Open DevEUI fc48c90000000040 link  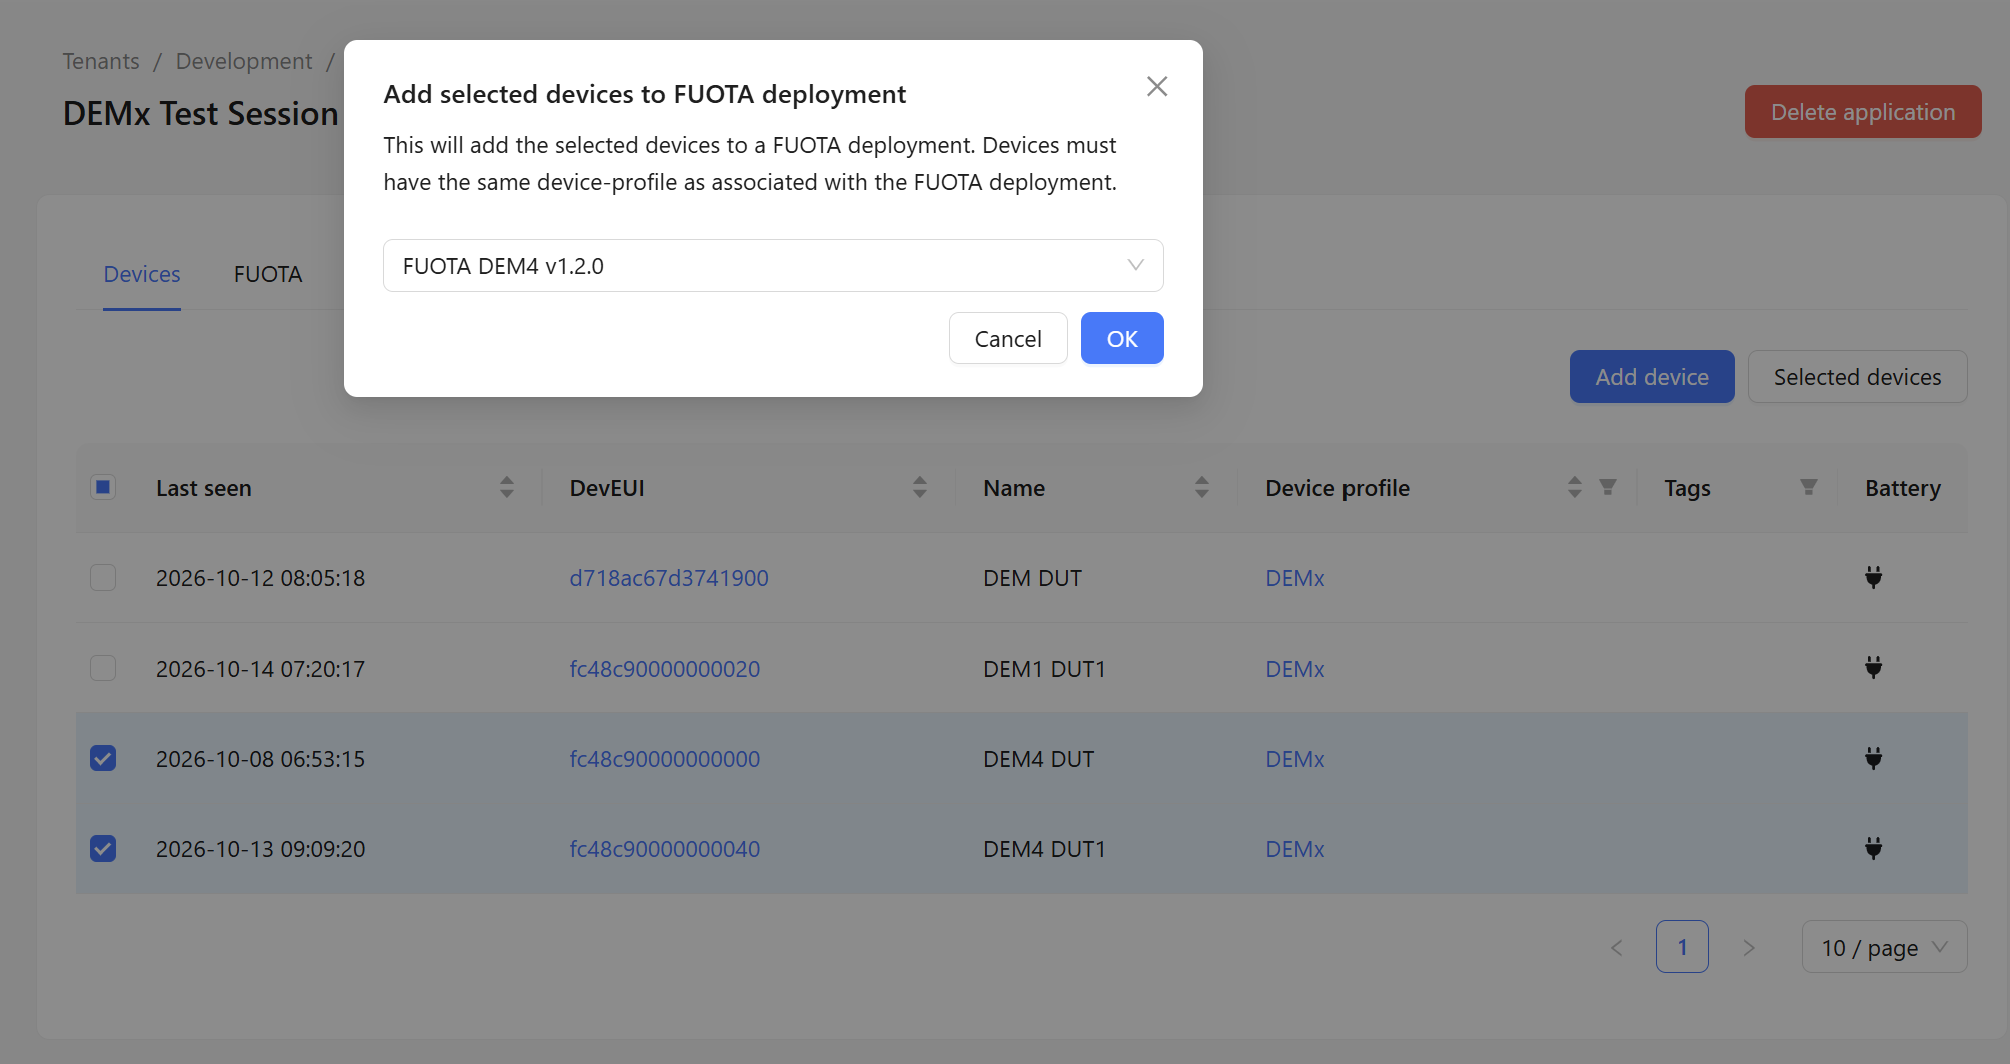(x=665, y=849)
